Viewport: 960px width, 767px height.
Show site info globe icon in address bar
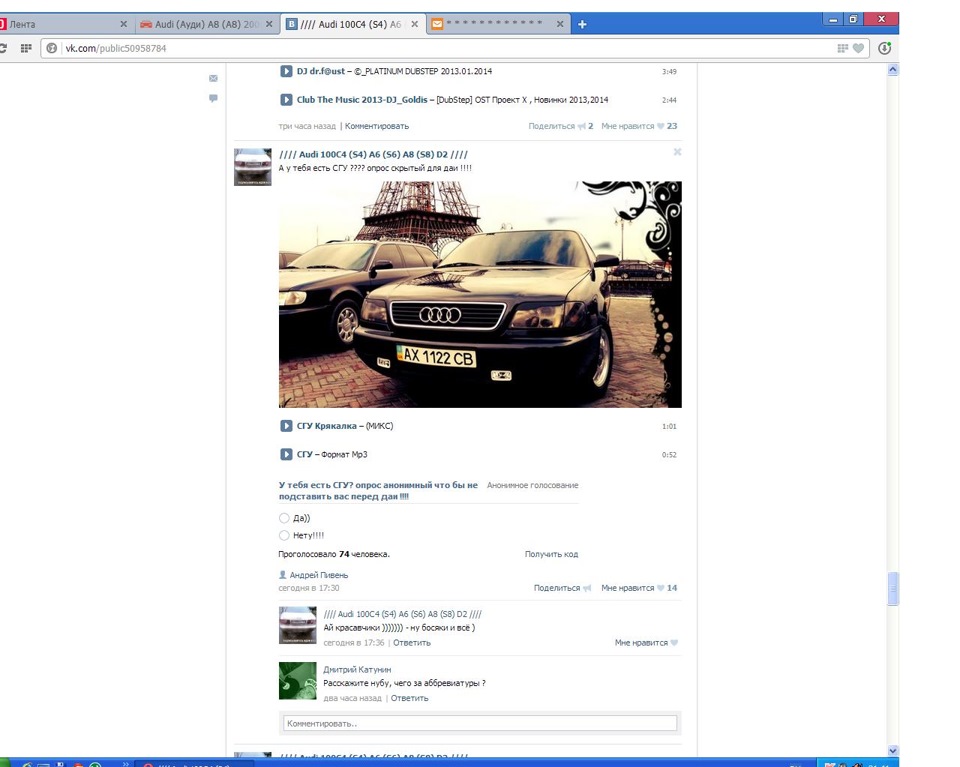pyautogui.click(x=52, y=48)
